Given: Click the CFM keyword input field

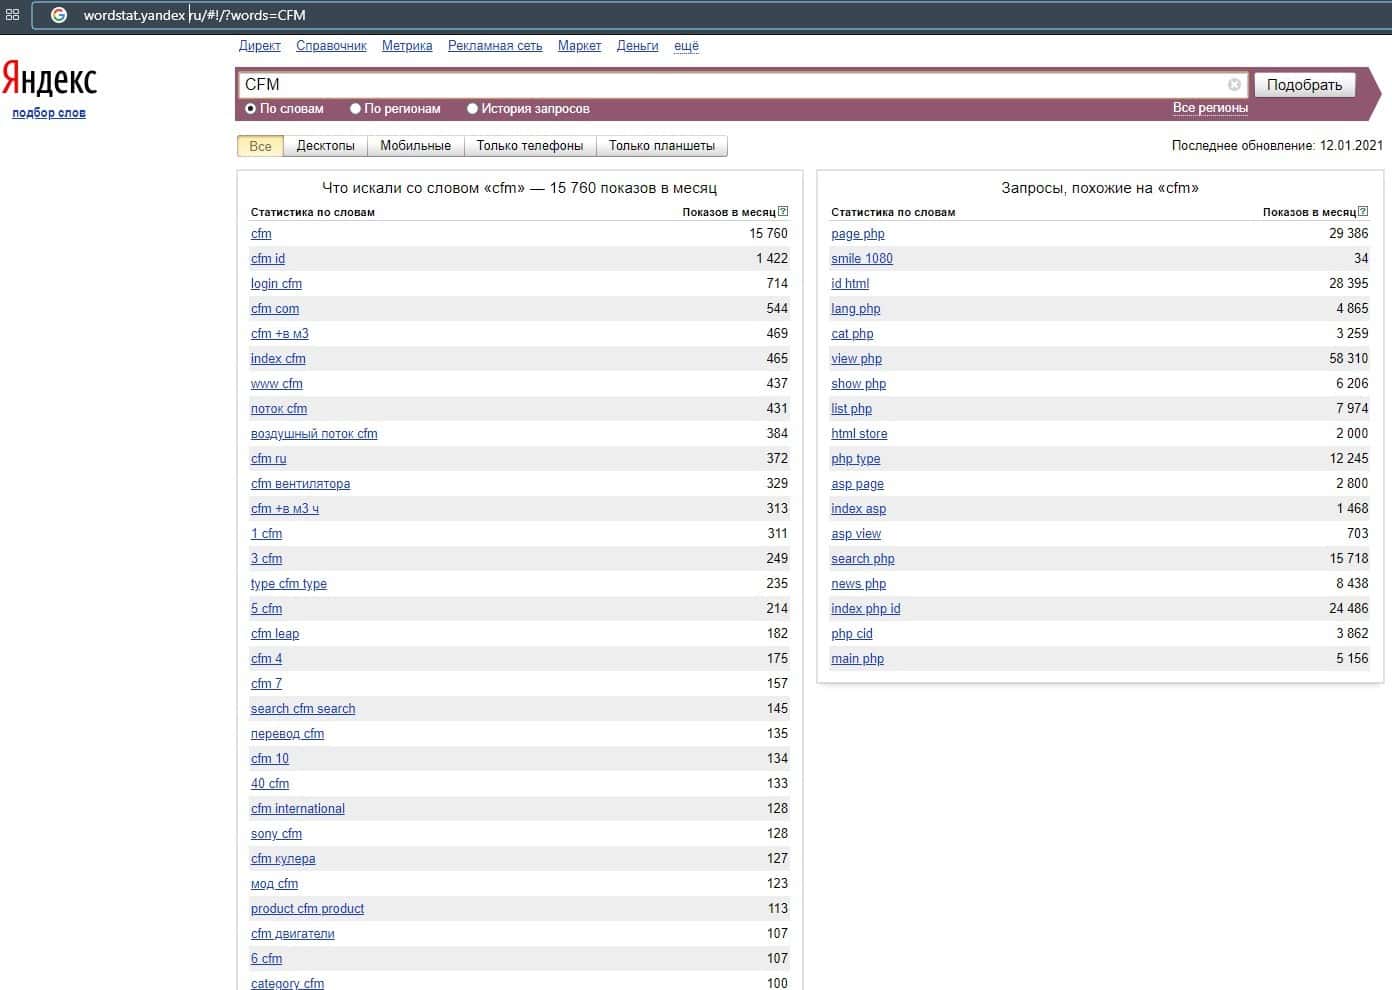Looking at the screenshot, I should tap(730, 85).
